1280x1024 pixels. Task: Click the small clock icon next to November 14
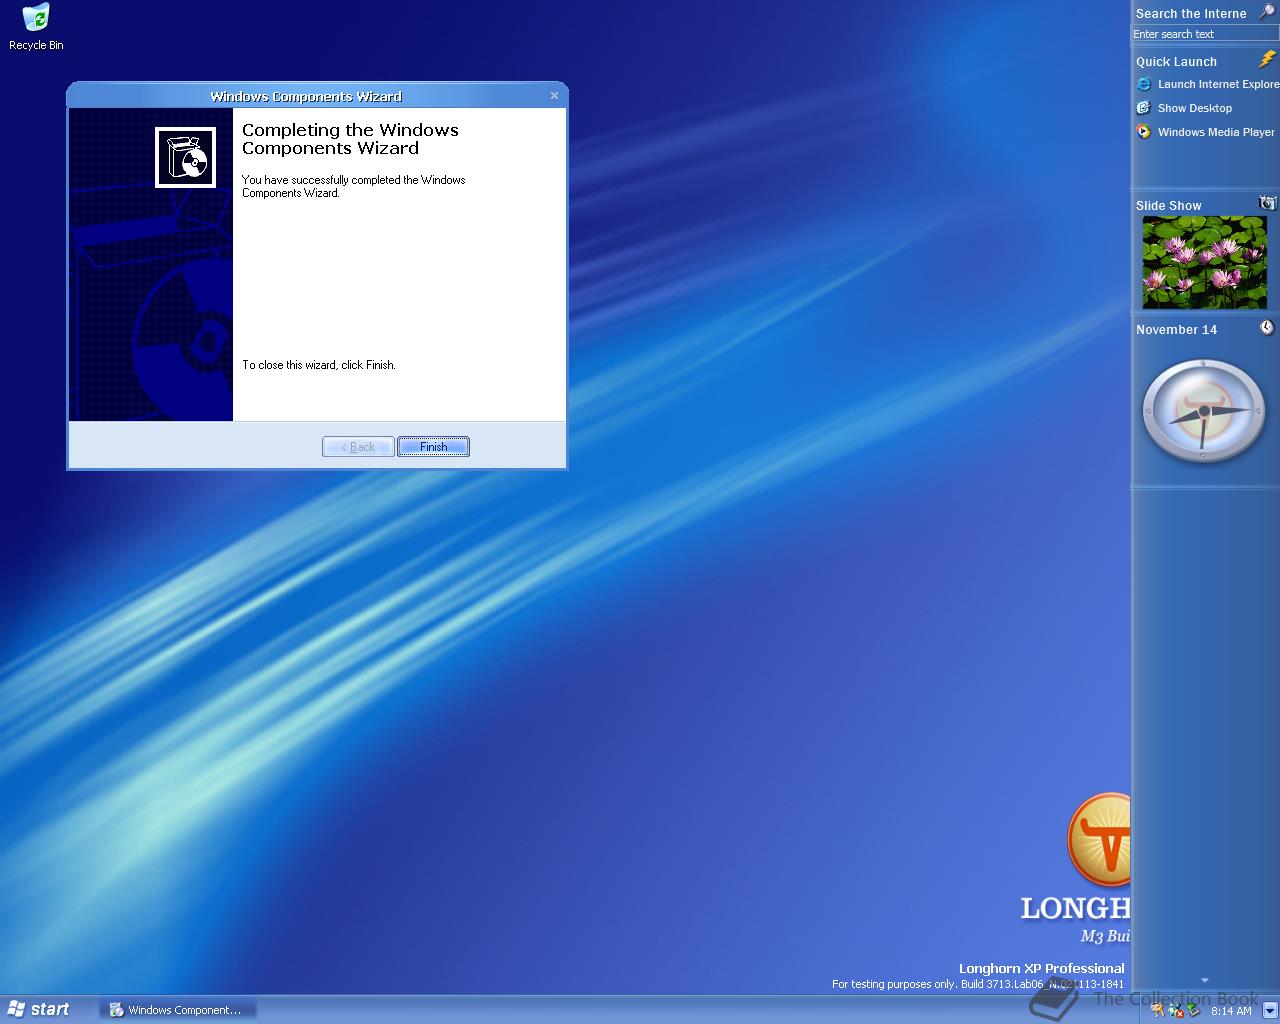[x=1267, y=327]
